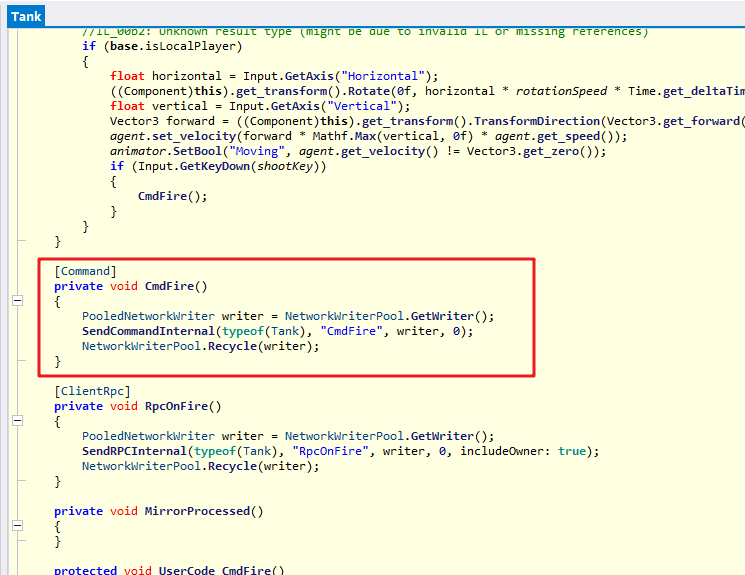Click the [ClientRpc] attribute text

pos(92,391)
